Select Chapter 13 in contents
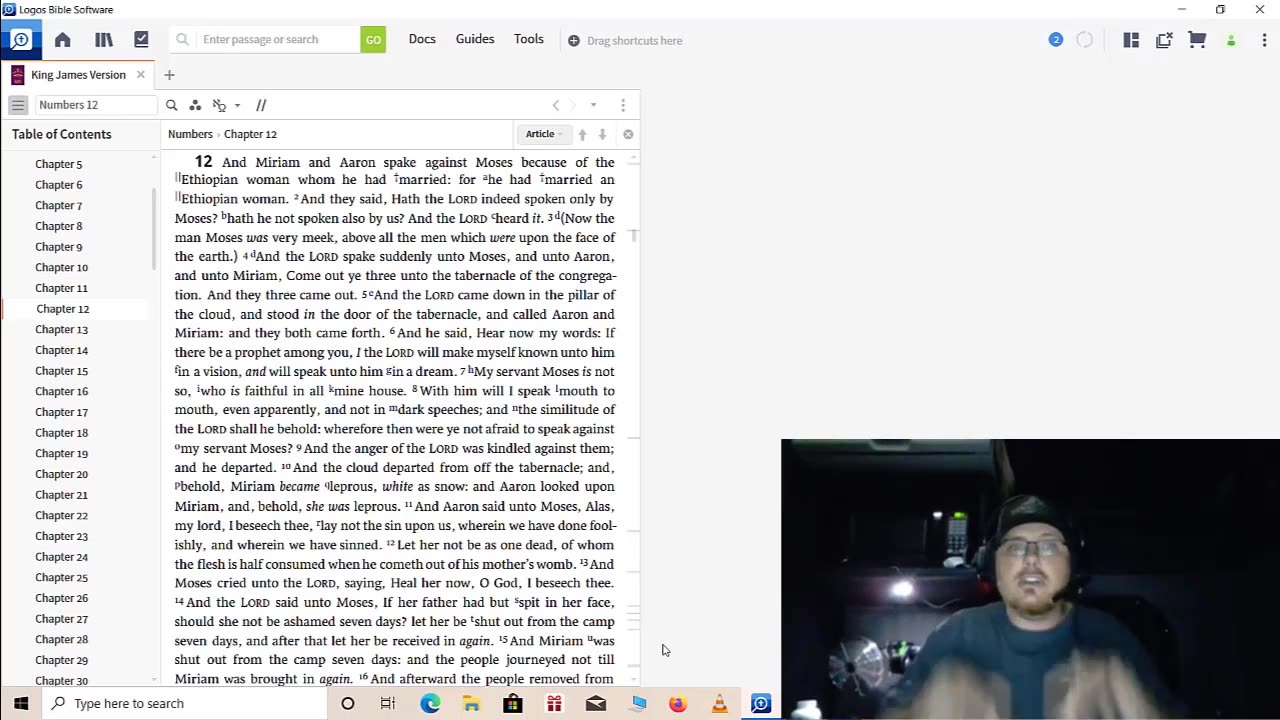 tap(62, 329)
